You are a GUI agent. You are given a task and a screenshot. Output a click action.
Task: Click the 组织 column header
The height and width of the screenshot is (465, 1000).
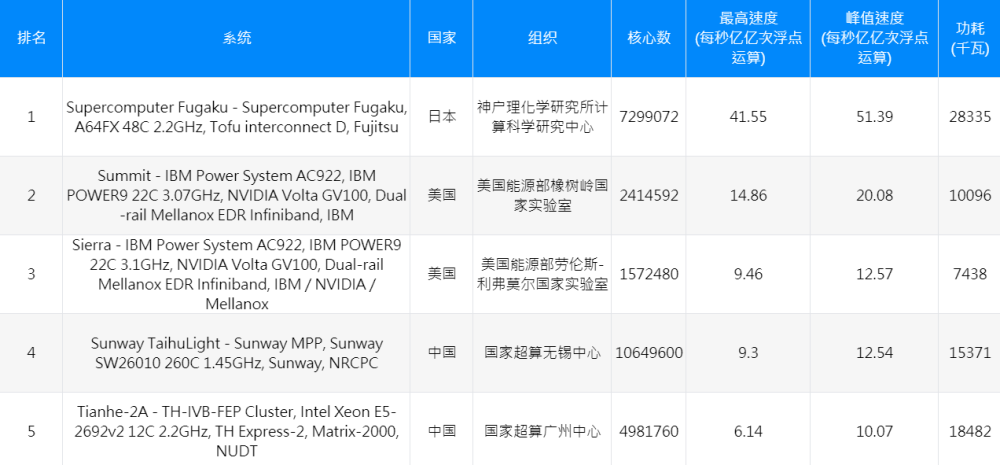pos(543,38)
